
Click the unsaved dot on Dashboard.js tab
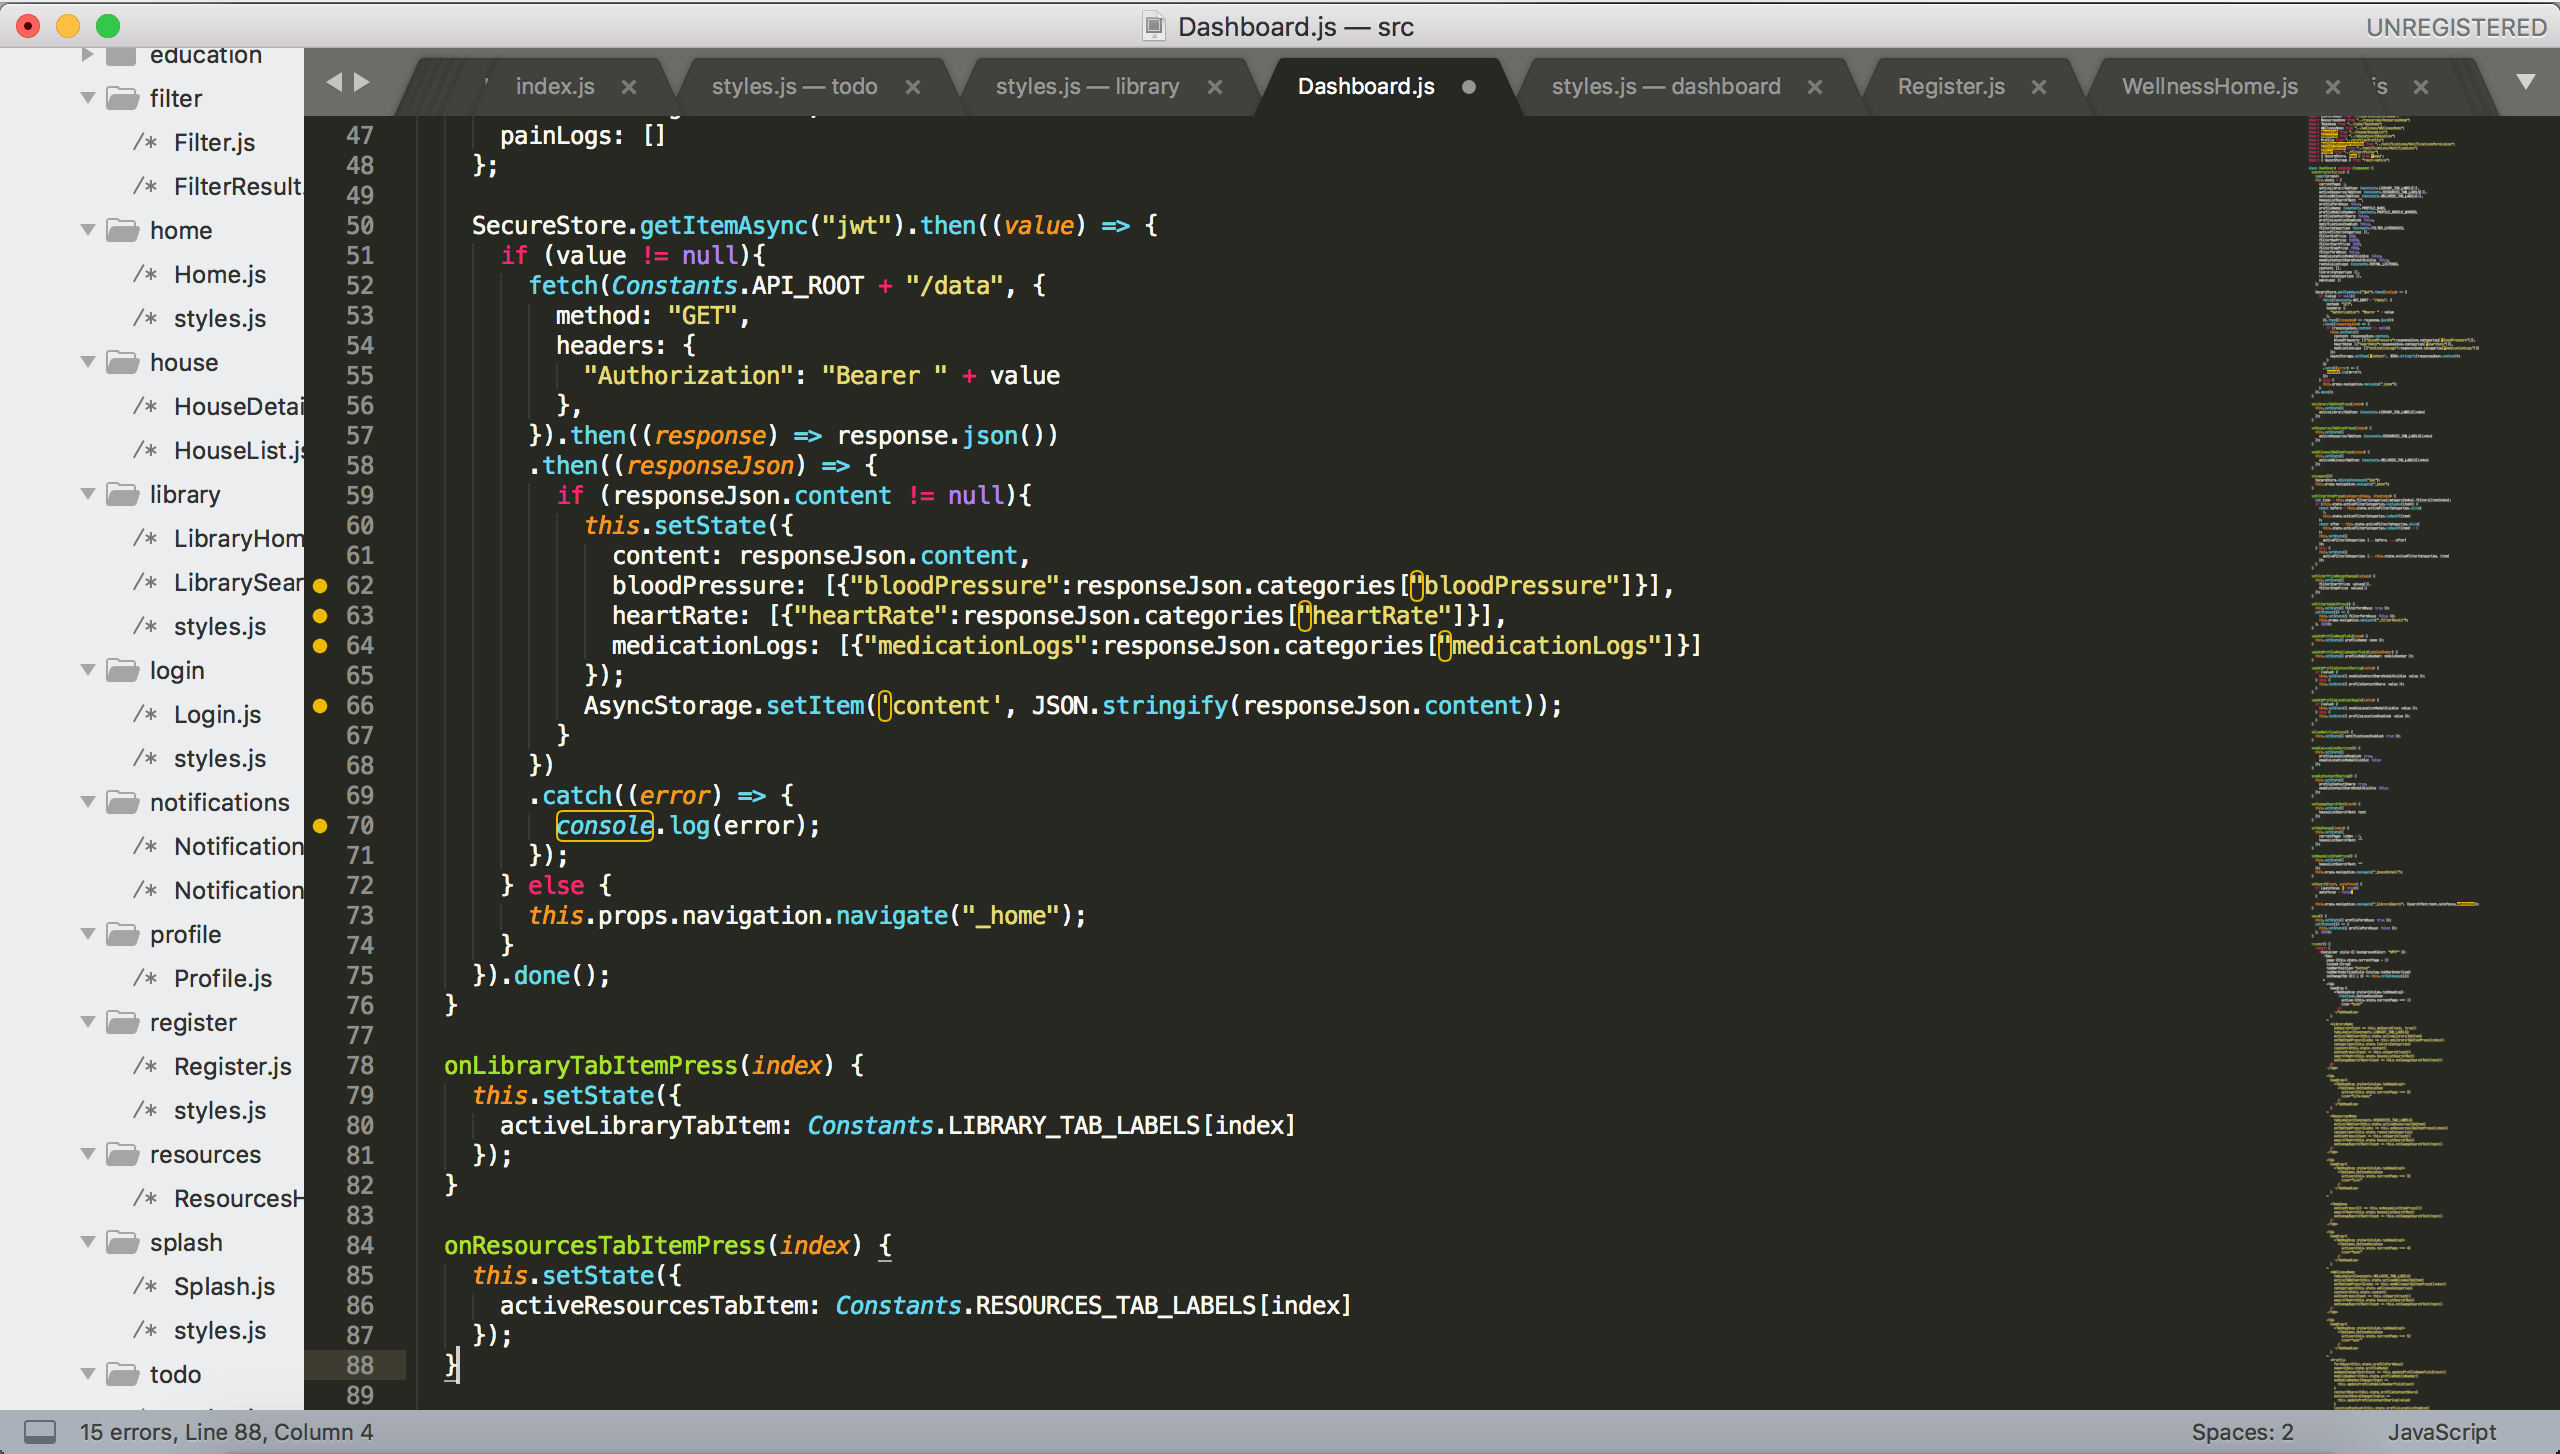point(1469,87)
